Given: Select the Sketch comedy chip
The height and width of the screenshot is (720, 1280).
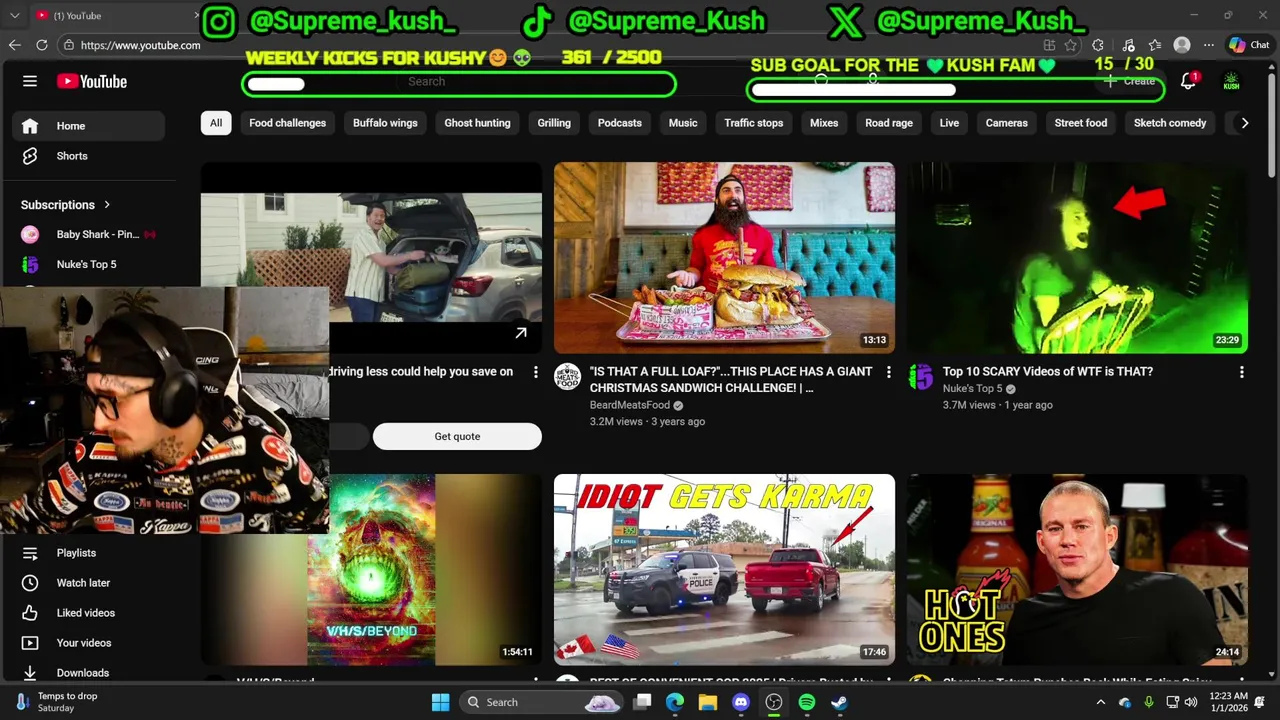Looking at the screenshot, I should coord(1170,123).
